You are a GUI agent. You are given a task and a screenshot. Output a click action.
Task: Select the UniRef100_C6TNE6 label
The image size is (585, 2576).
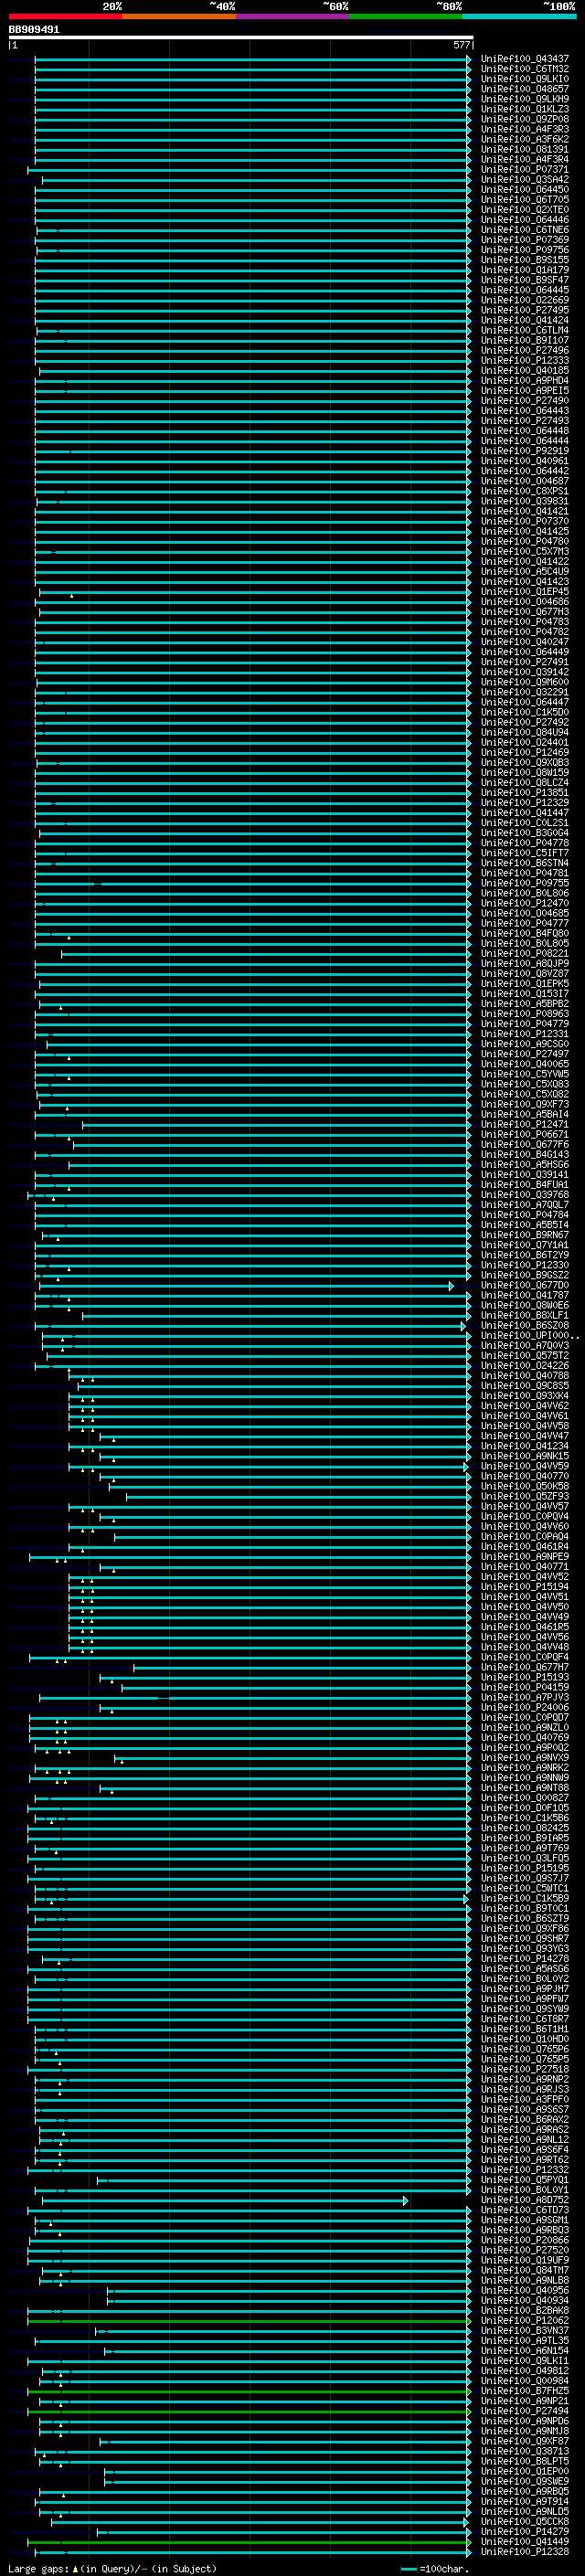(x=524, y=230)
